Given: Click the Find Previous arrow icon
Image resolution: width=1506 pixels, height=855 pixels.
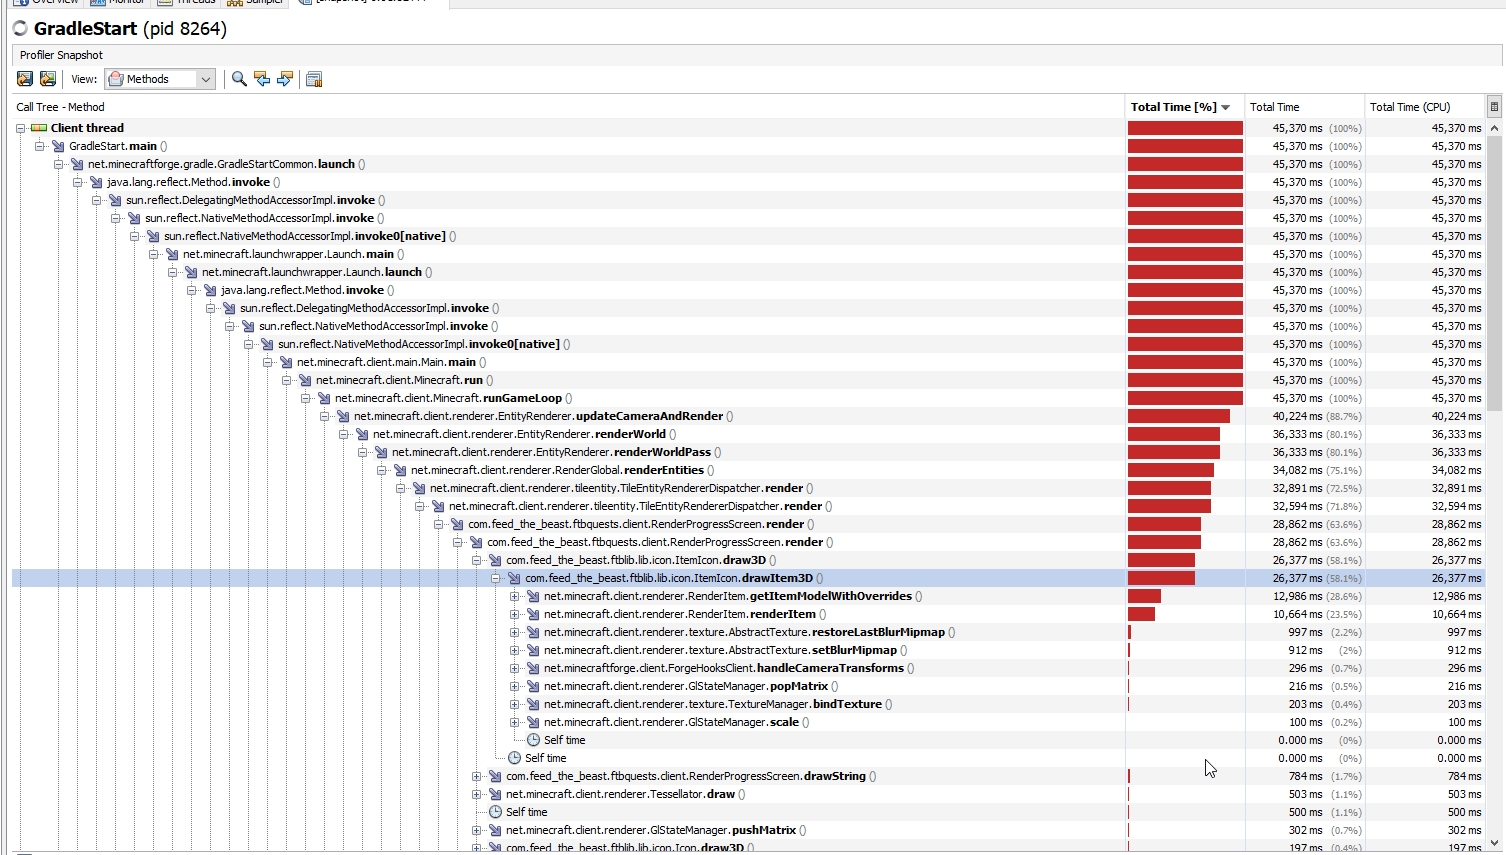Looking at the screenshot, I should coord(262,79).
